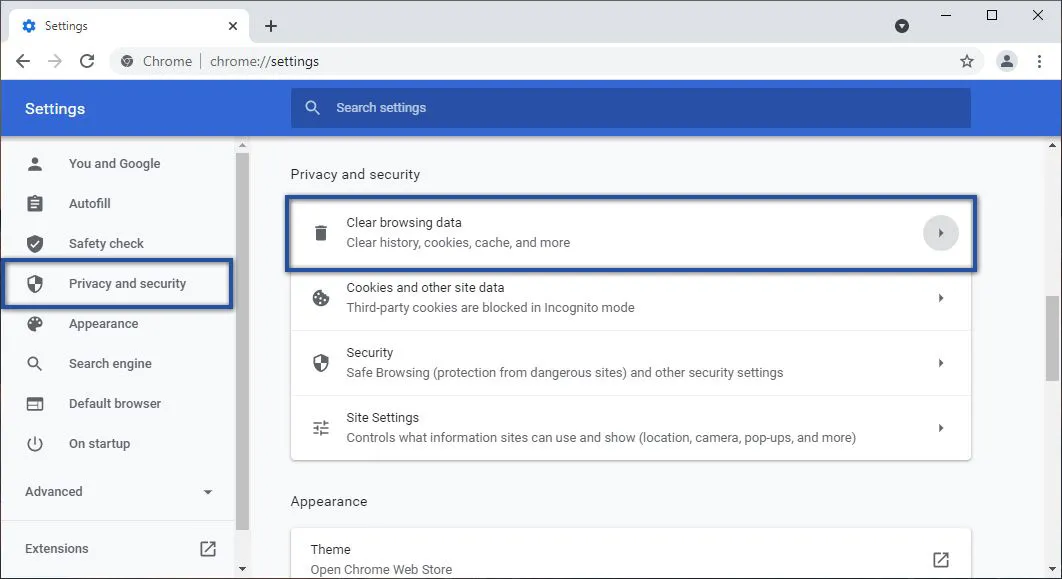The image size is (1062, 579).
Task: Click the Privacy and security shield icon
Action: click(x=35, y=283)
